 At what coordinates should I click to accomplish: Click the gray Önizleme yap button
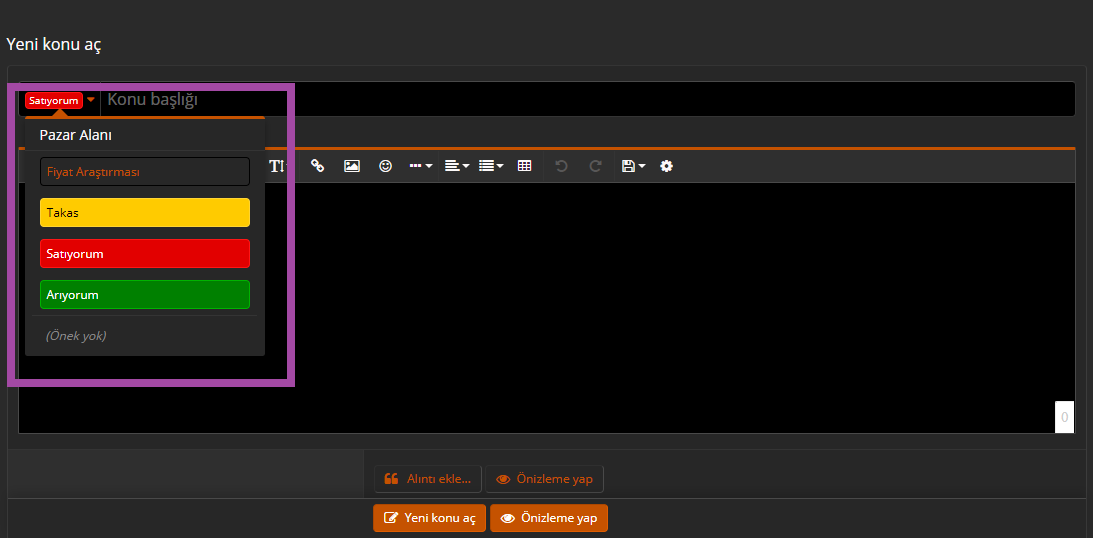pyautogui.click(x=544, y=479)
